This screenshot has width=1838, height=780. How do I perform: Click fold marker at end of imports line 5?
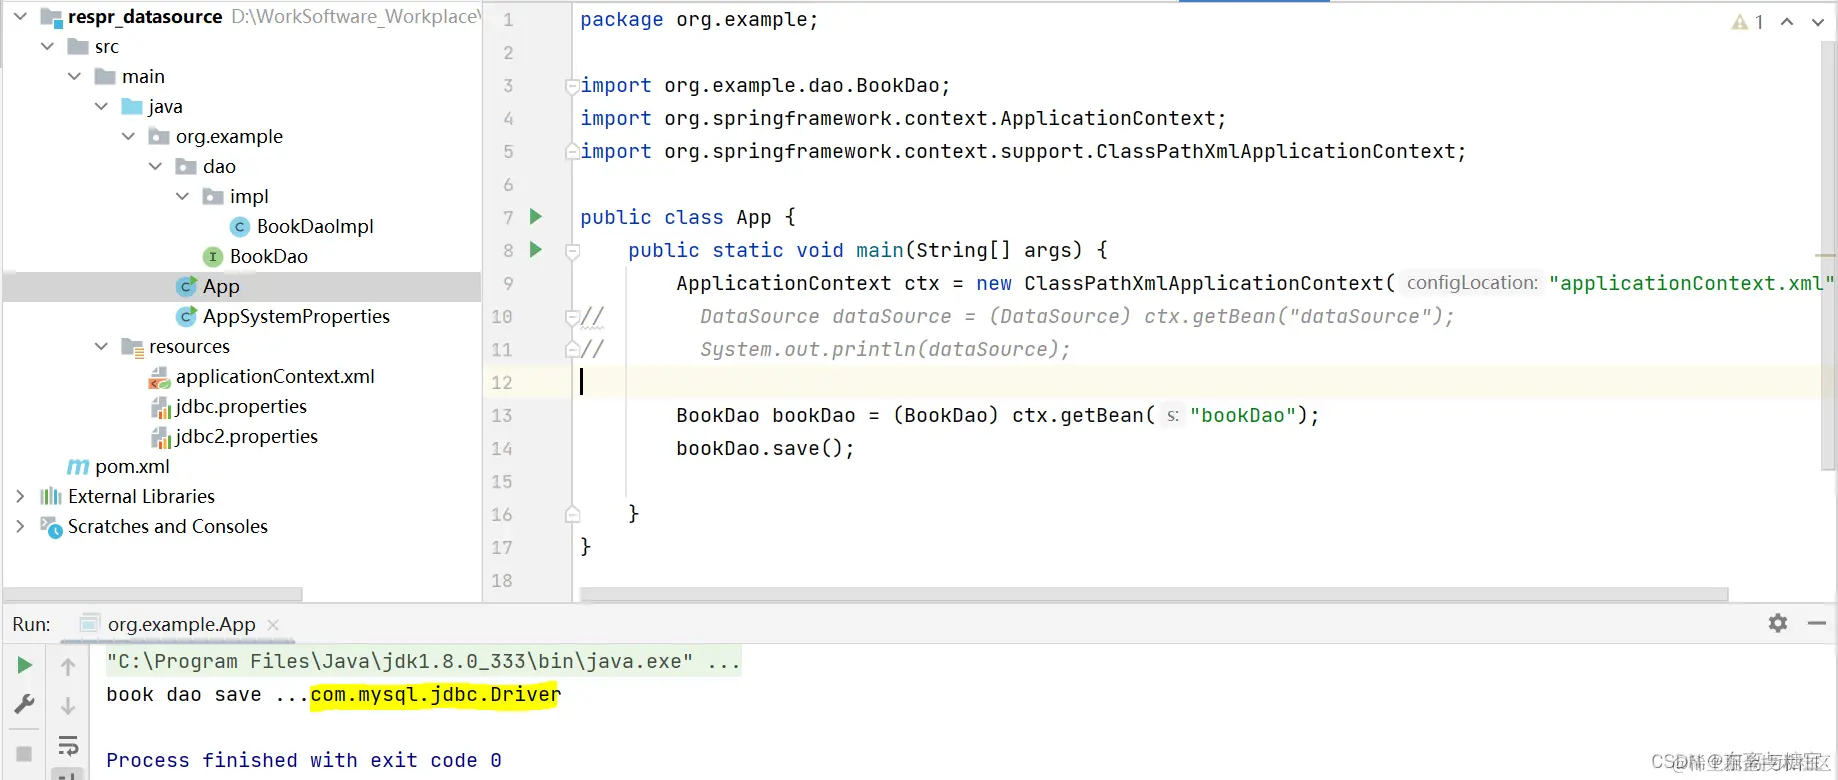572,152
